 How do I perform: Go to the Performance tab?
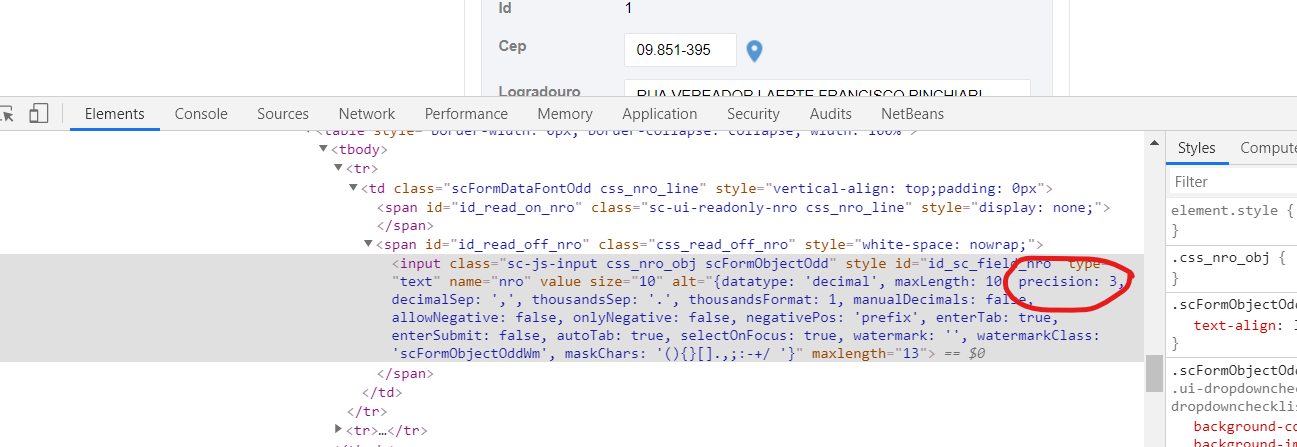coord(465,114)
